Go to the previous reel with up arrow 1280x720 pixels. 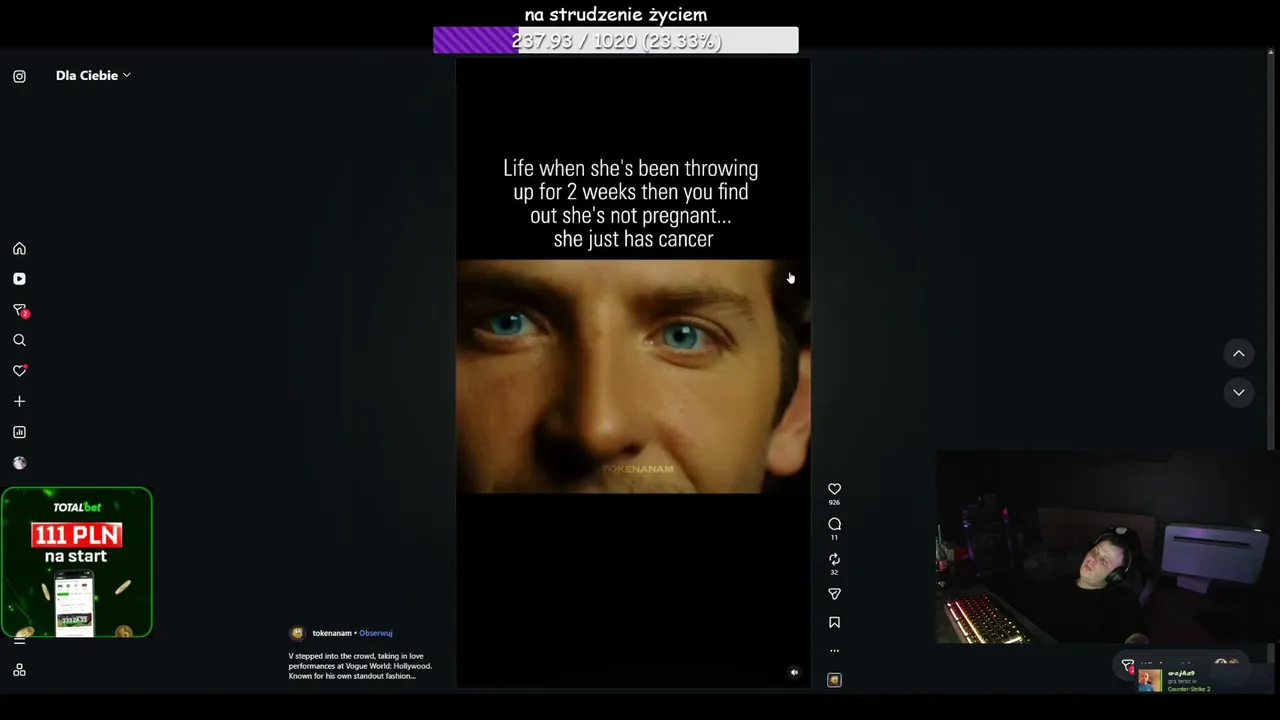tap(1238, 353)
